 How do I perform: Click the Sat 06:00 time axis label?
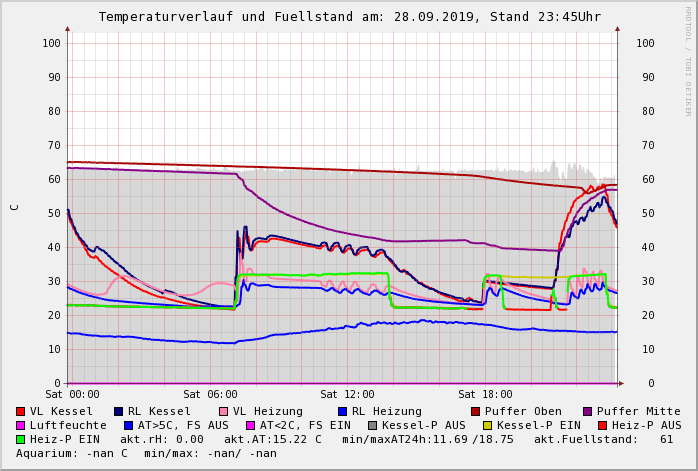(x=210, y=395)
